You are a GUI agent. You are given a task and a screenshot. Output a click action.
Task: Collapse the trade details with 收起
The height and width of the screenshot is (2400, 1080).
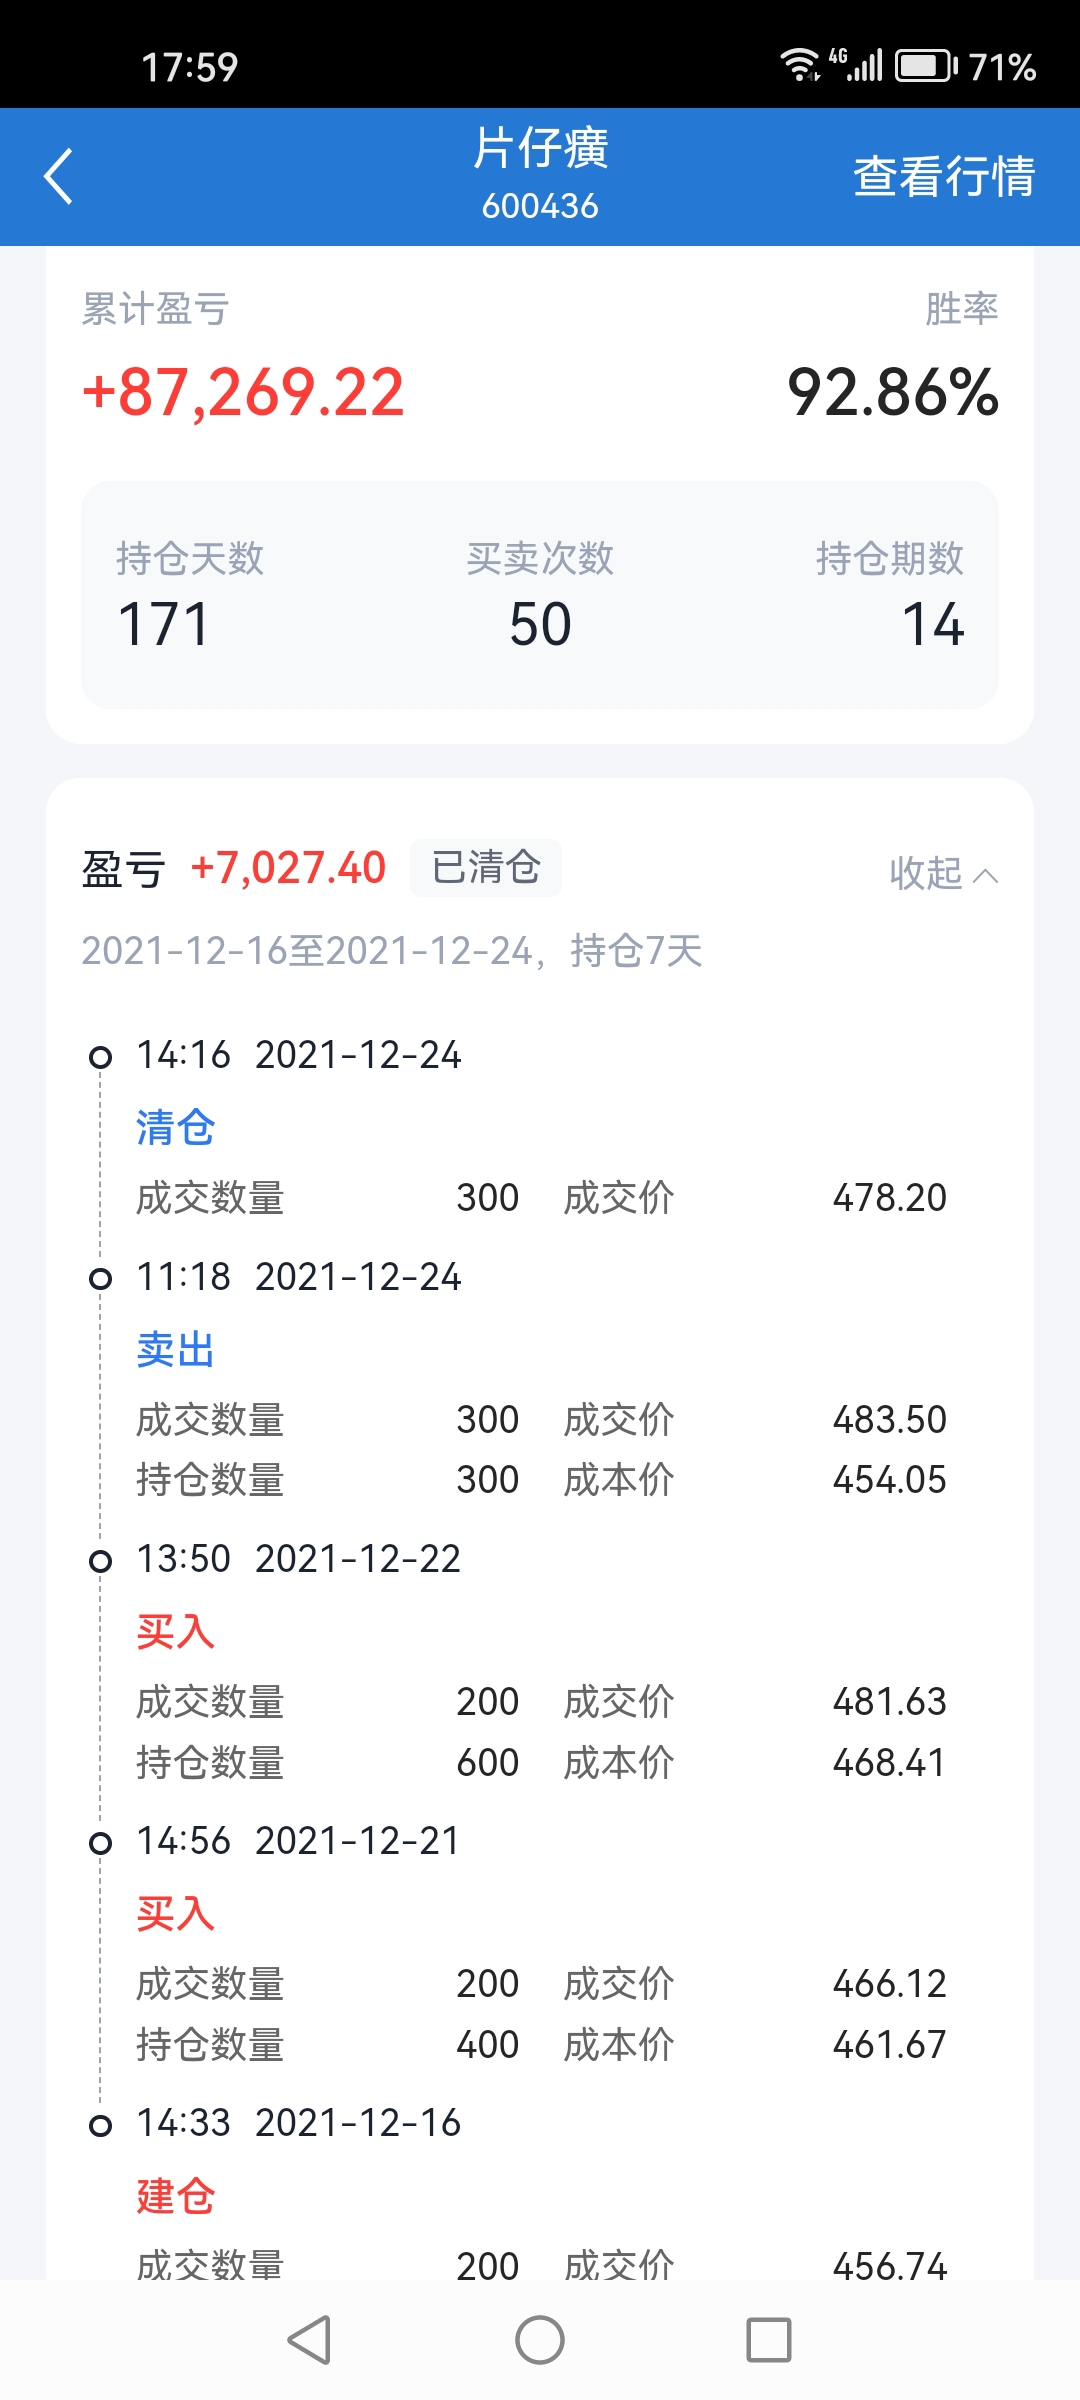tap(943, 873)
